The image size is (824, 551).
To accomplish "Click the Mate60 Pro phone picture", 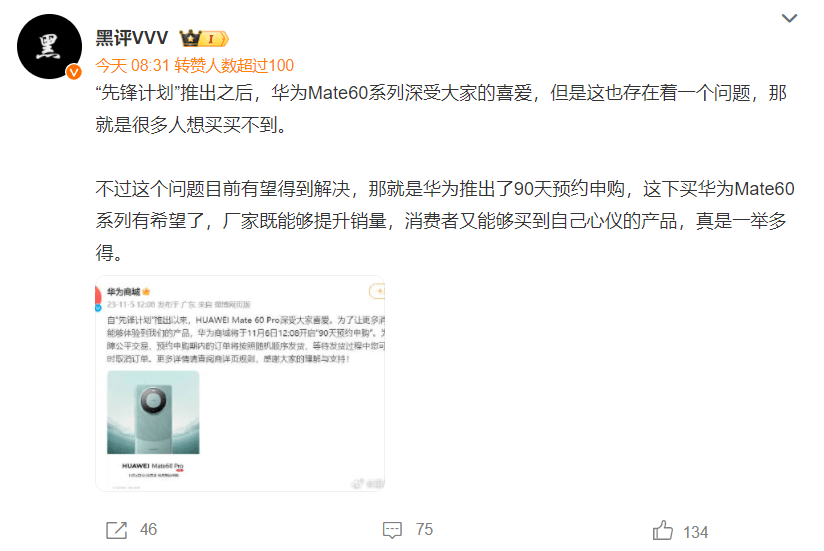I will coord(153,412).
